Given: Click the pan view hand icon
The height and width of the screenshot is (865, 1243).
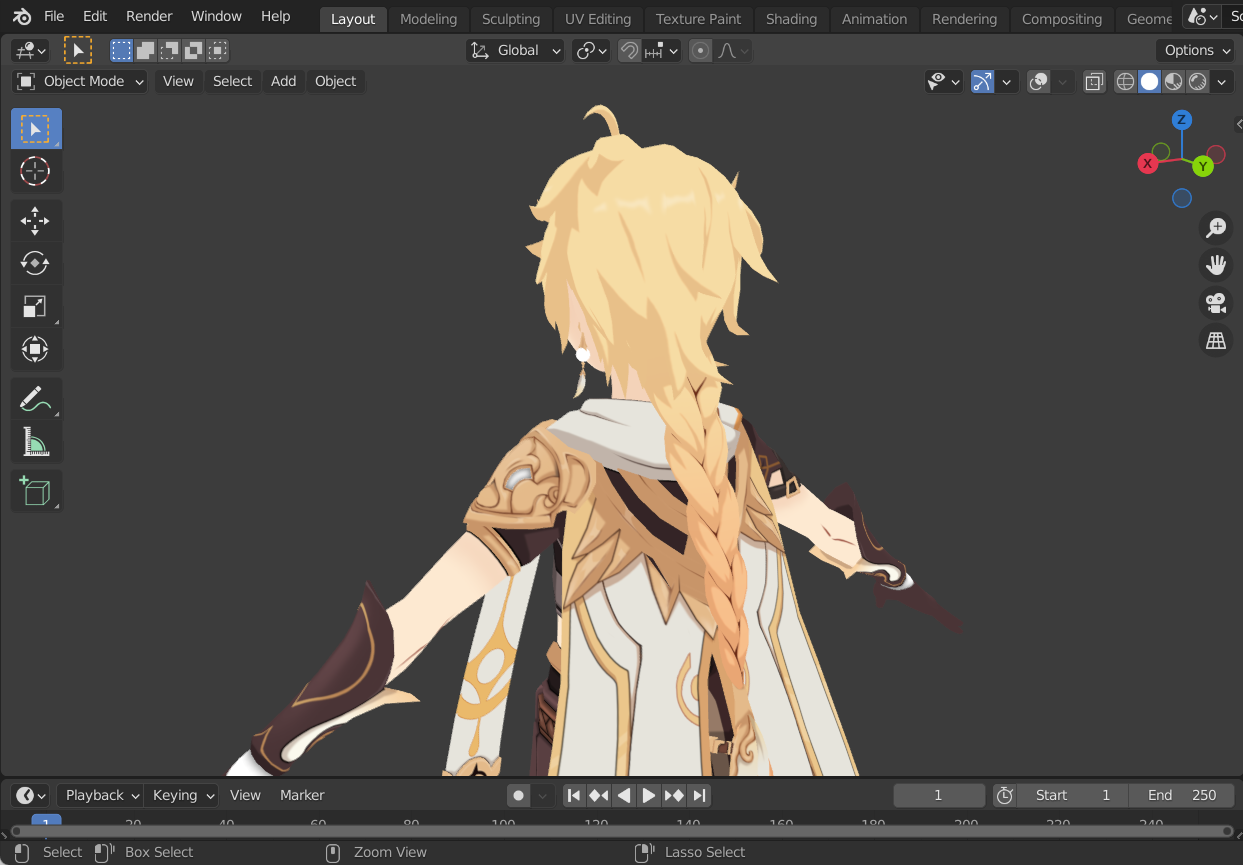Looking at the screenshot, I should (x=1216, y=265).
